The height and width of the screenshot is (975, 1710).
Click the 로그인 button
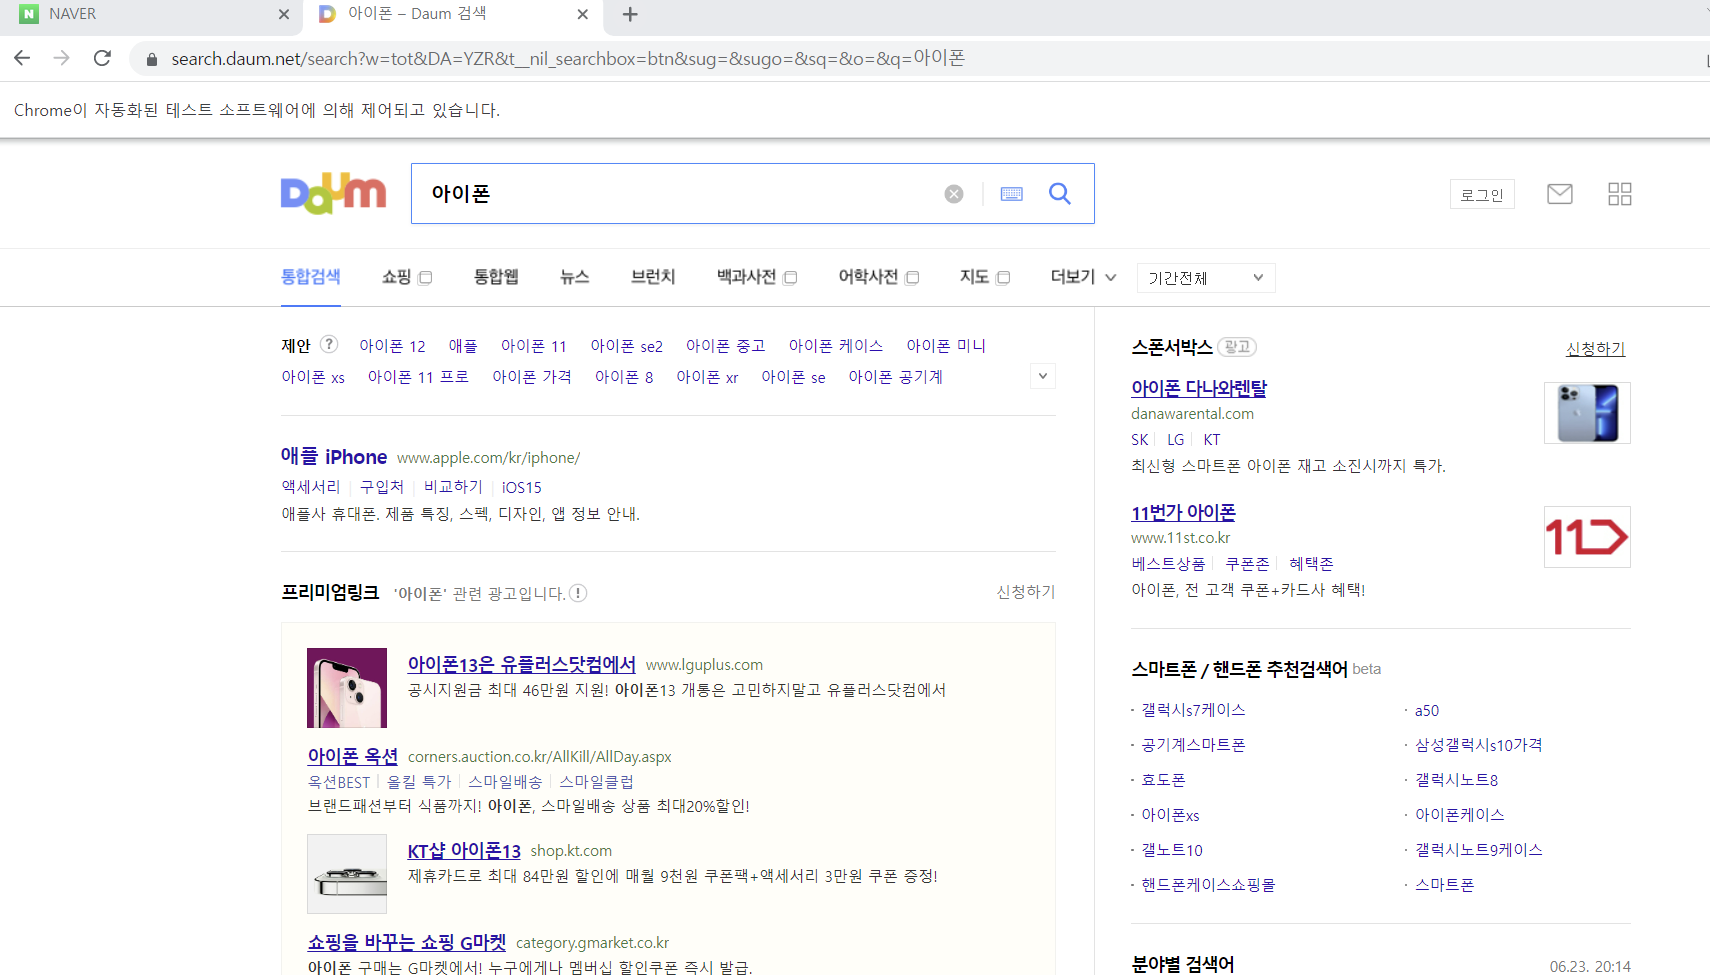click(x=1482, y=194)
